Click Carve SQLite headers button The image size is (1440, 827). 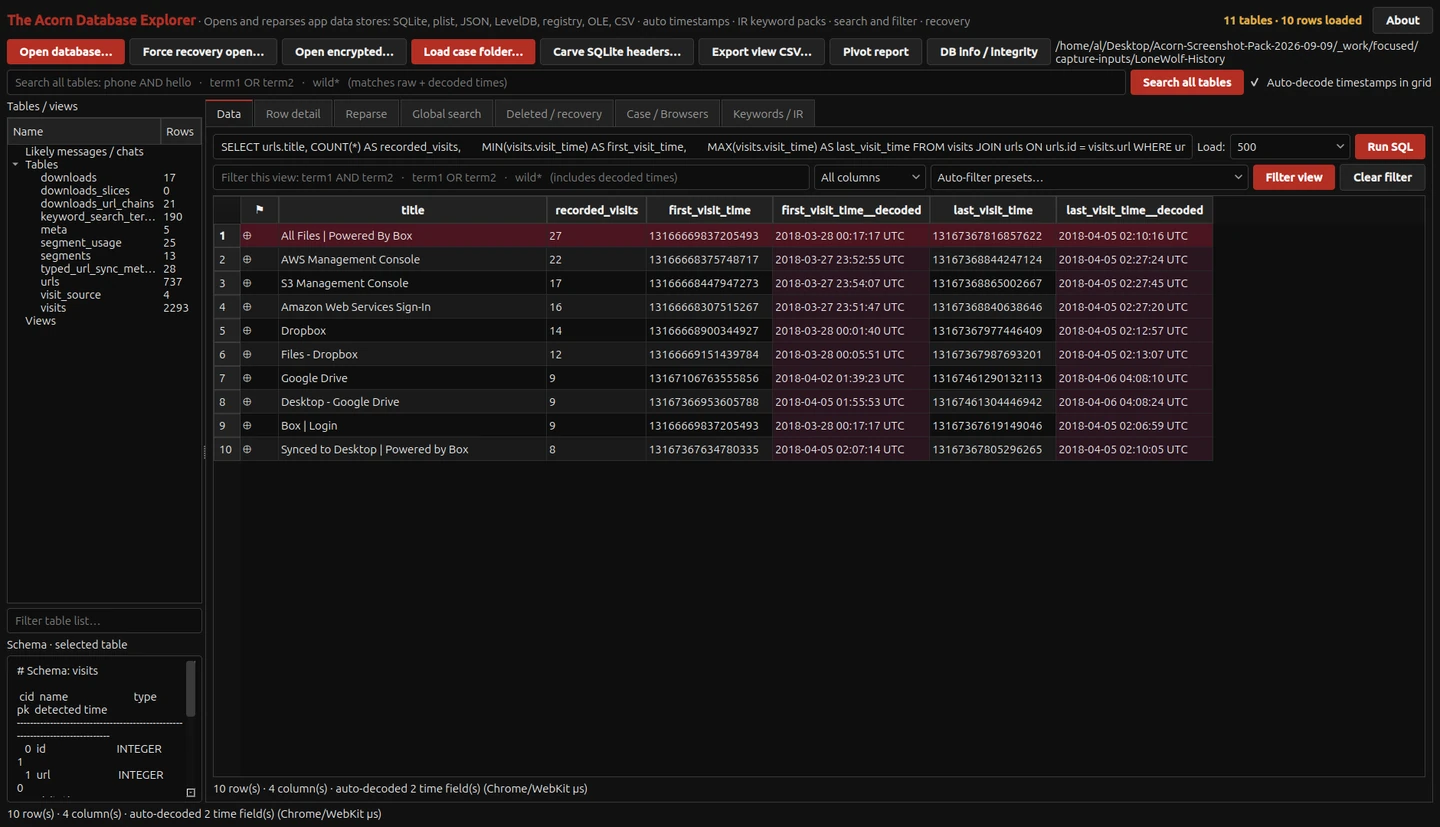point(617,52)
